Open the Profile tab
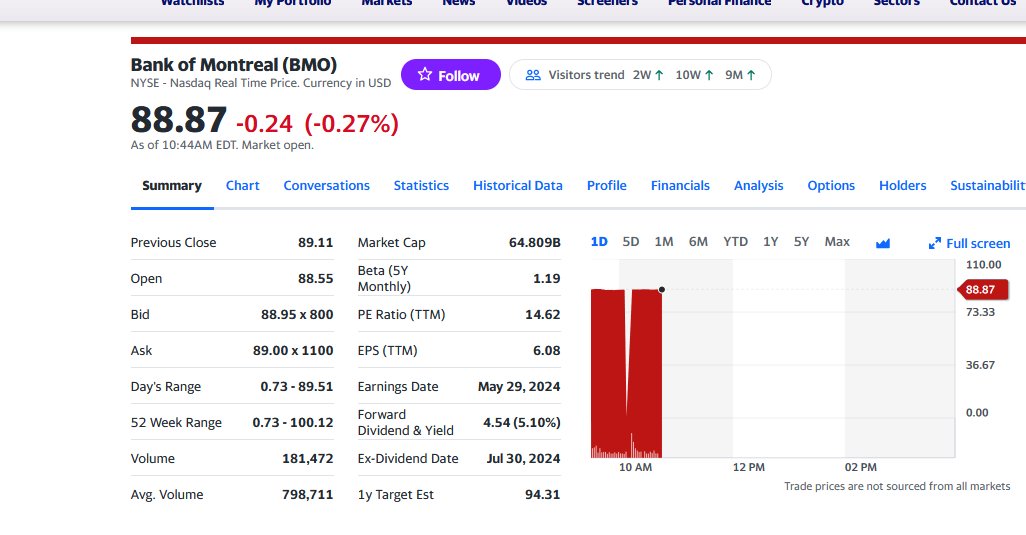Image resolution: width=1026 pixels, height=535 pixels. (607, 186)
